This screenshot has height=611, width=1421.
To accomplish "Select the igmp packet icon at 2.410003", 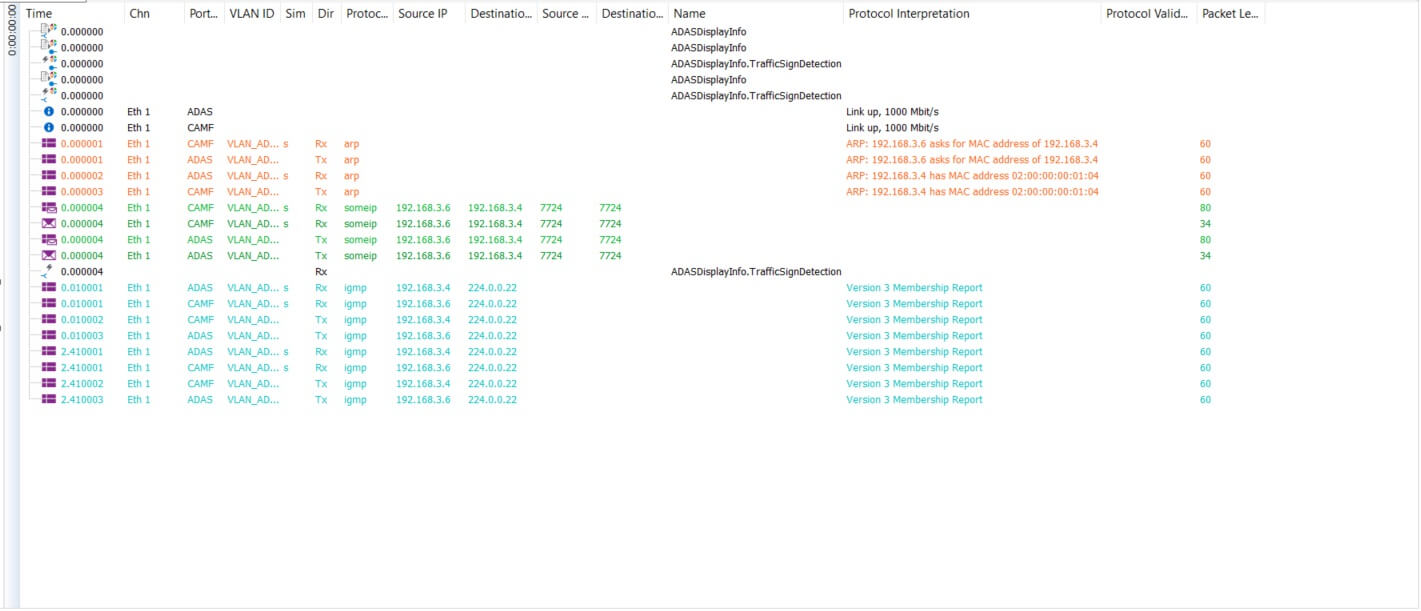I will click(x=49, y=400).
